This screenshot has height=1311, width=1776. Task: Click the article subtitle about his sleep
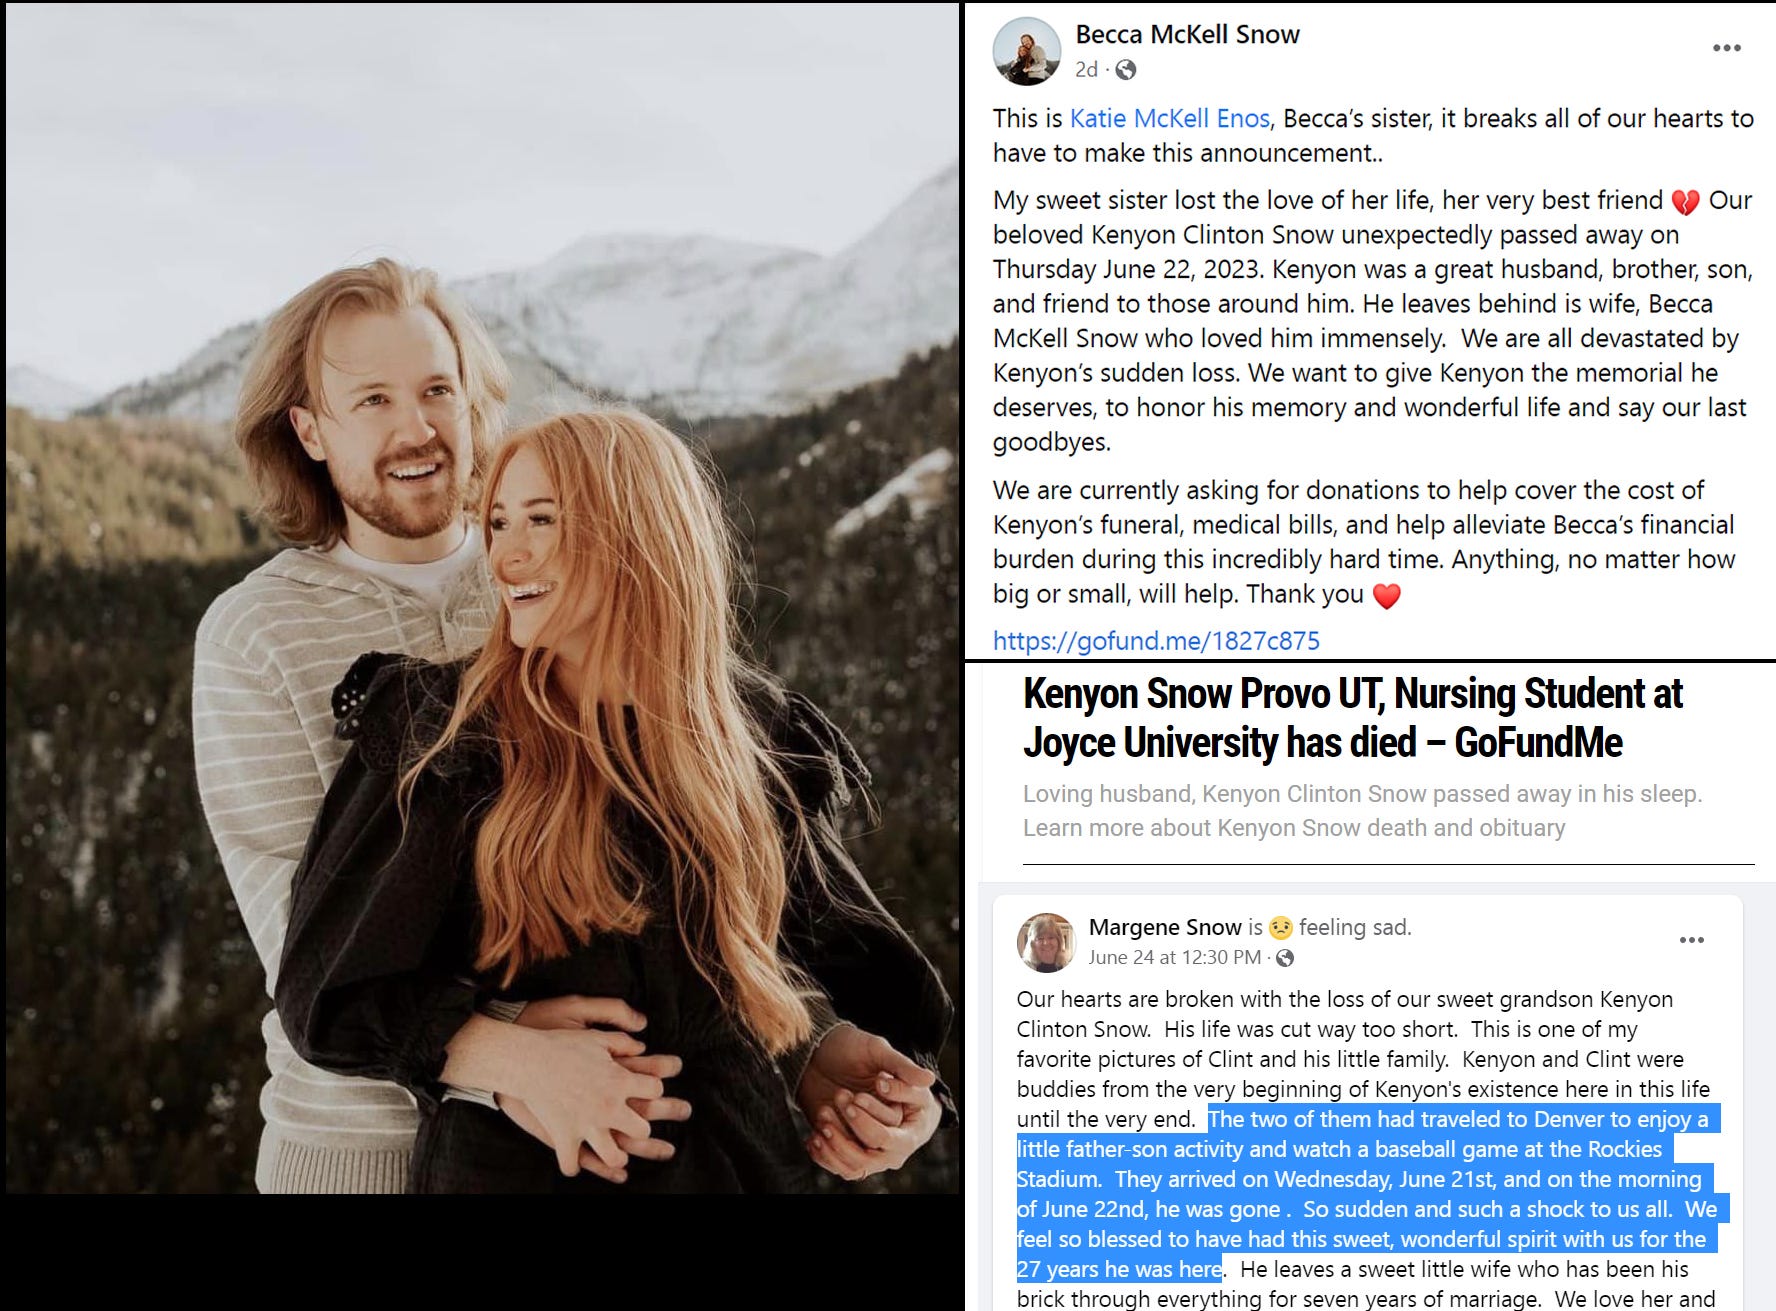point(1362,811)
